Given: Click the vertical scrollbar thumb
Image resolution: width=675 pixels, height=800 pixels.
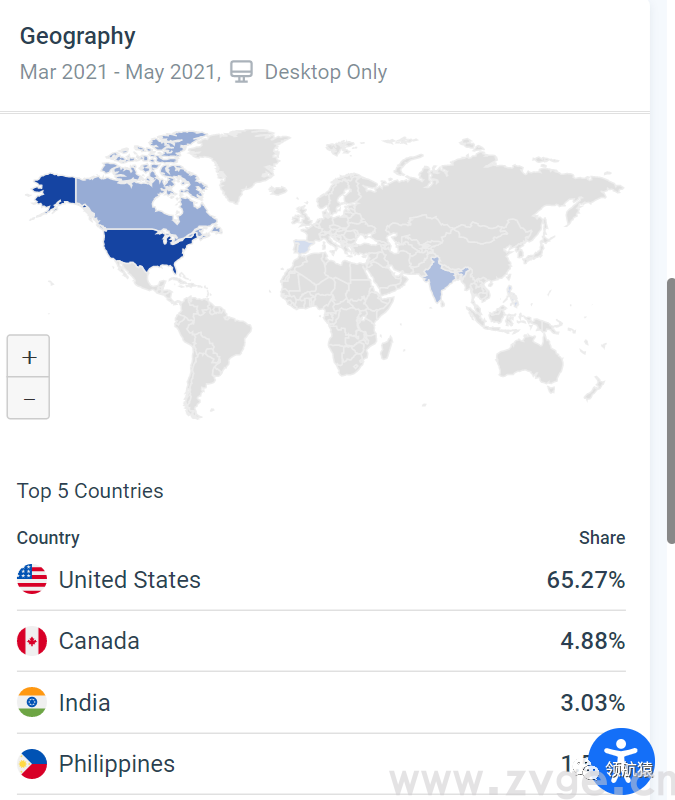Looking at the screenshot, I should click(669, 410).
